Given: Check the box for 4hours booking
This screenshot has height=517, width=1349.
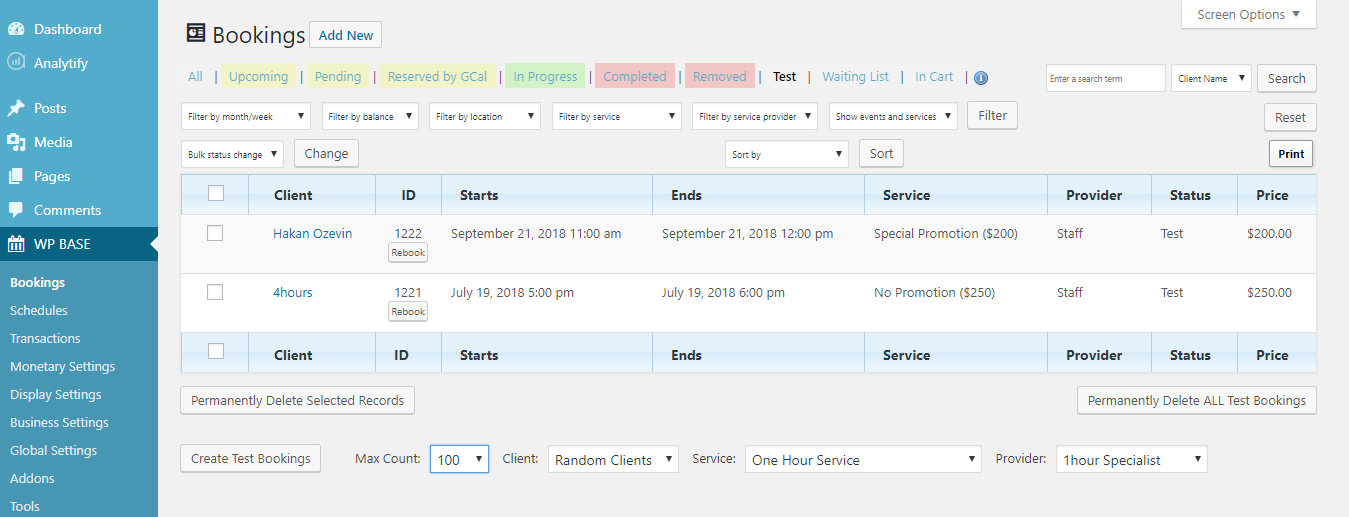Looking at the screenshot, I should (x=215, y=292).
